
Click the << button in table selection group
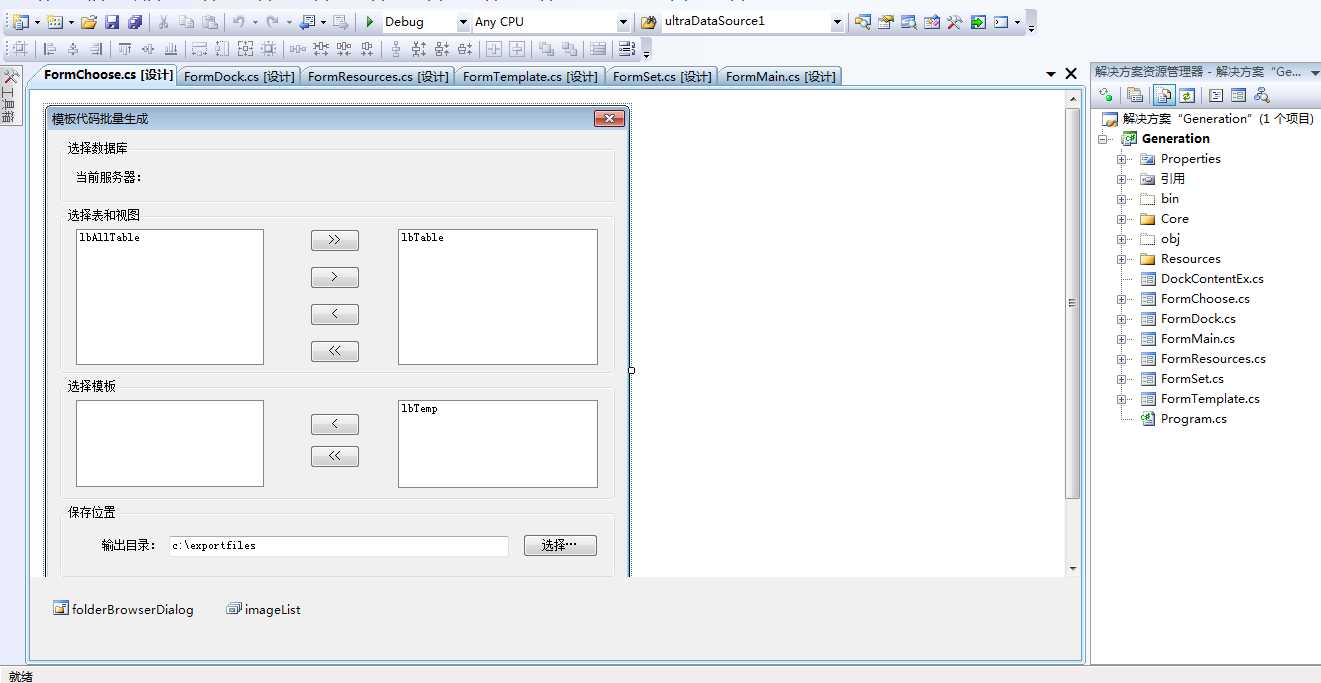pyautogui.click(x=335, y=351)
